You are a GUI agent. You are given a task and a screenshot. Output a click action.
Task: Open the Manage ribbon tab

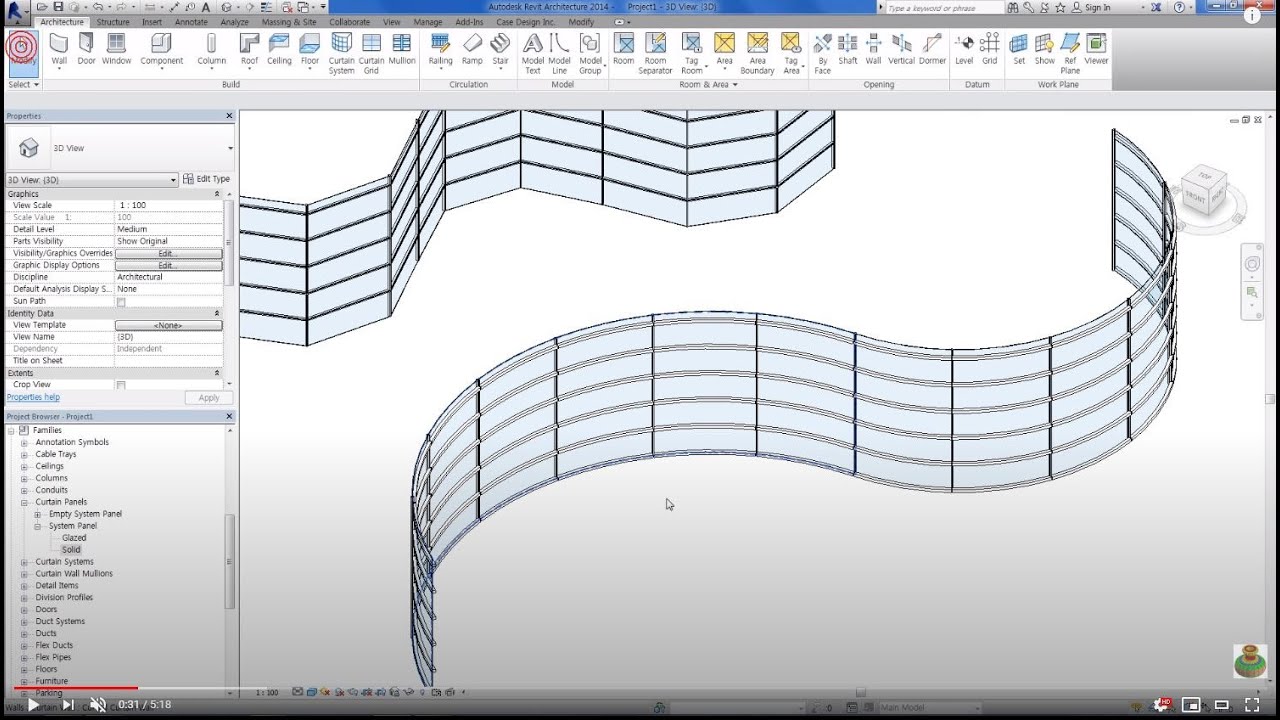(428, 22)
